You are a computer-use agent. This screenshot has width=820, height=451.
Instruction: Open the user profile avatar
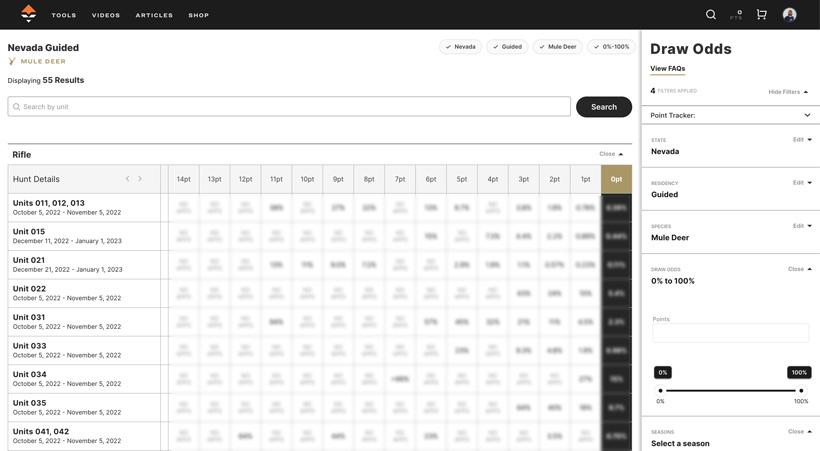(789, 15)
